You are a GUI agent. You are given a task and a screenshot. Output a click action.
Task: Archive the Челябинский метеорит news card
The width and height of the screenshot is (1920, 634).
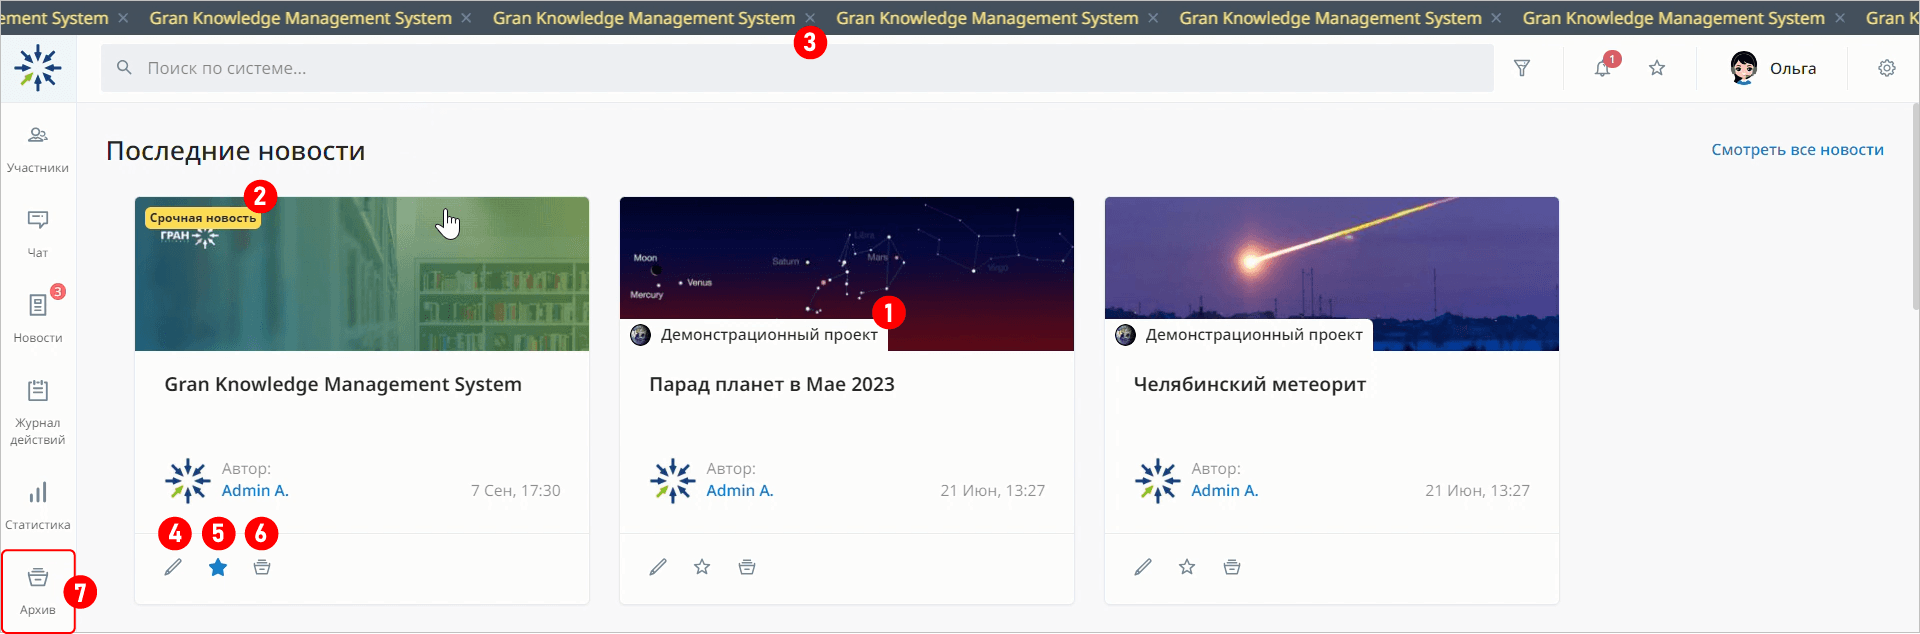tap(1232, 567)
